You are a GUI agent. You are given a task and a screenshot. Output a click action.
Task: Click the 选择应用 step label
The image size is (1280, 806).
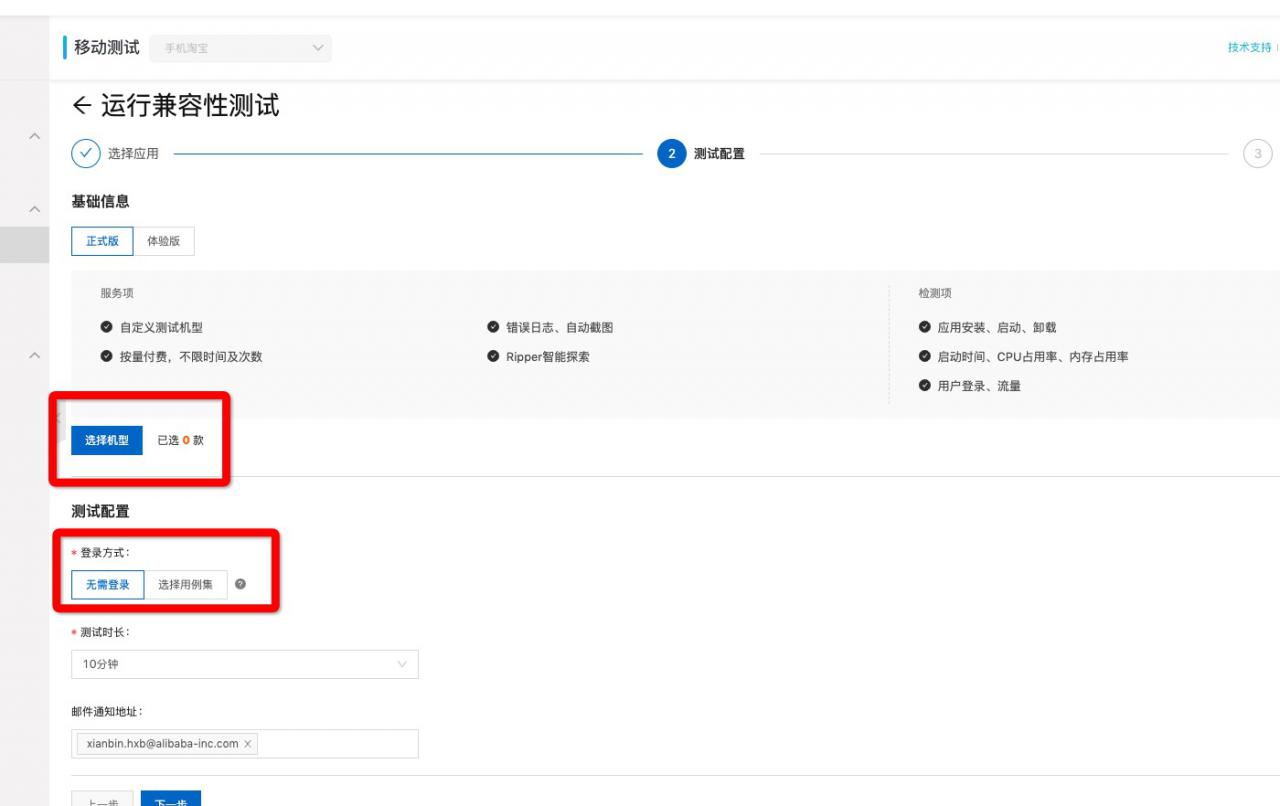click(133, 154)
